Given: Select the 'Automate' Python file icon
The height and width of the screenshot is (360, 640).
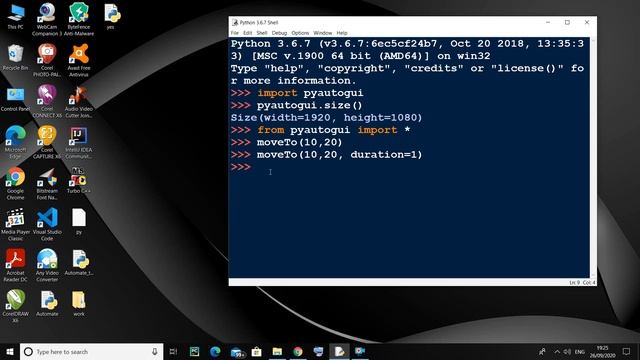Looking at the screenshot, I should pyautogui.click(x=47, y=303).
